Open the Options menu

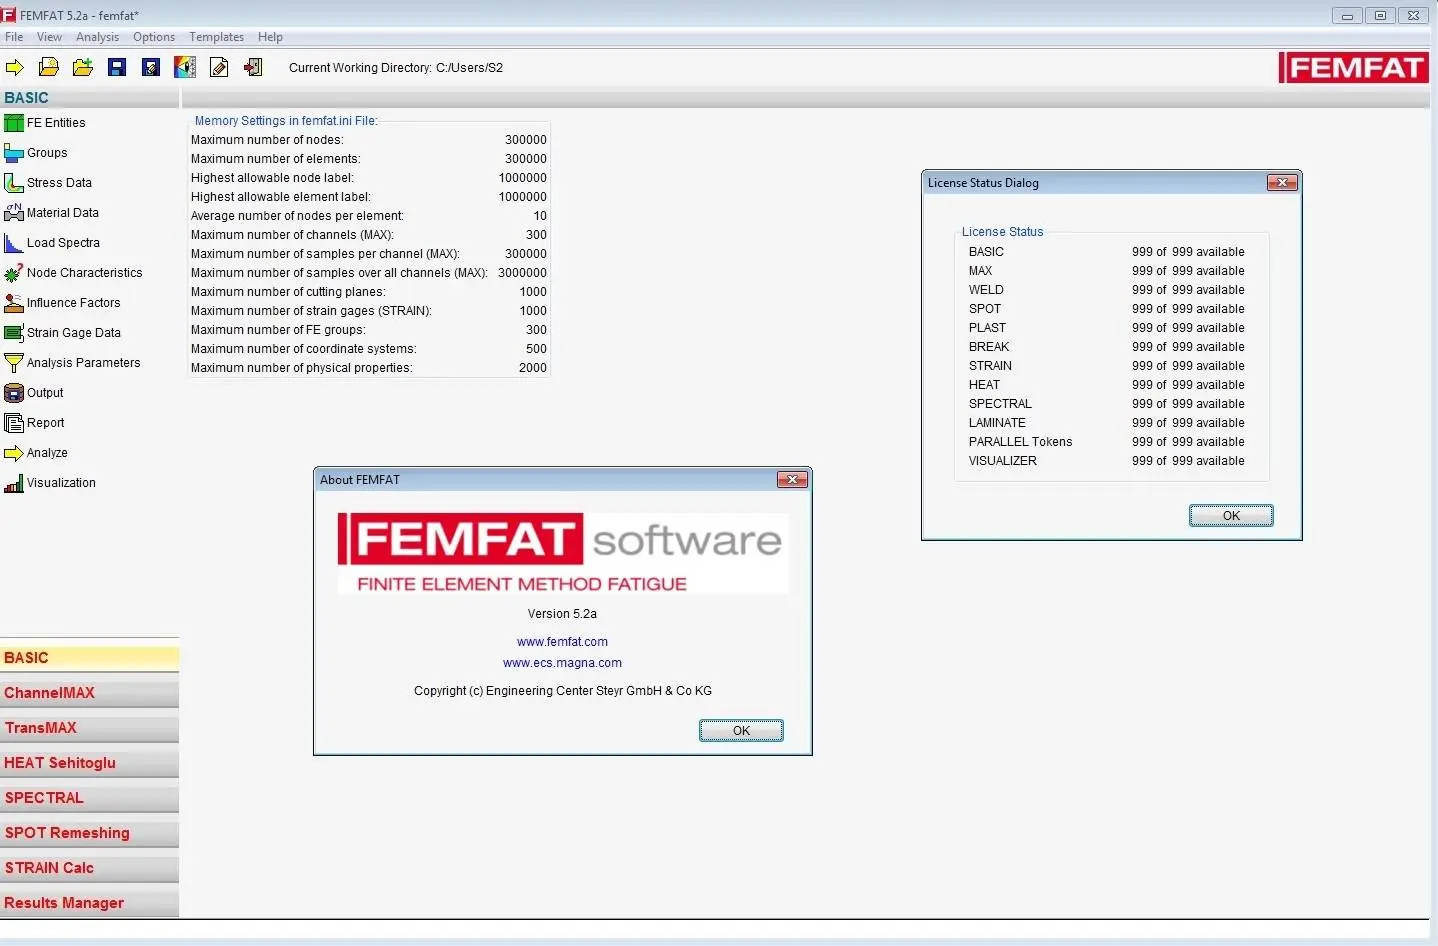coord(154,37)
